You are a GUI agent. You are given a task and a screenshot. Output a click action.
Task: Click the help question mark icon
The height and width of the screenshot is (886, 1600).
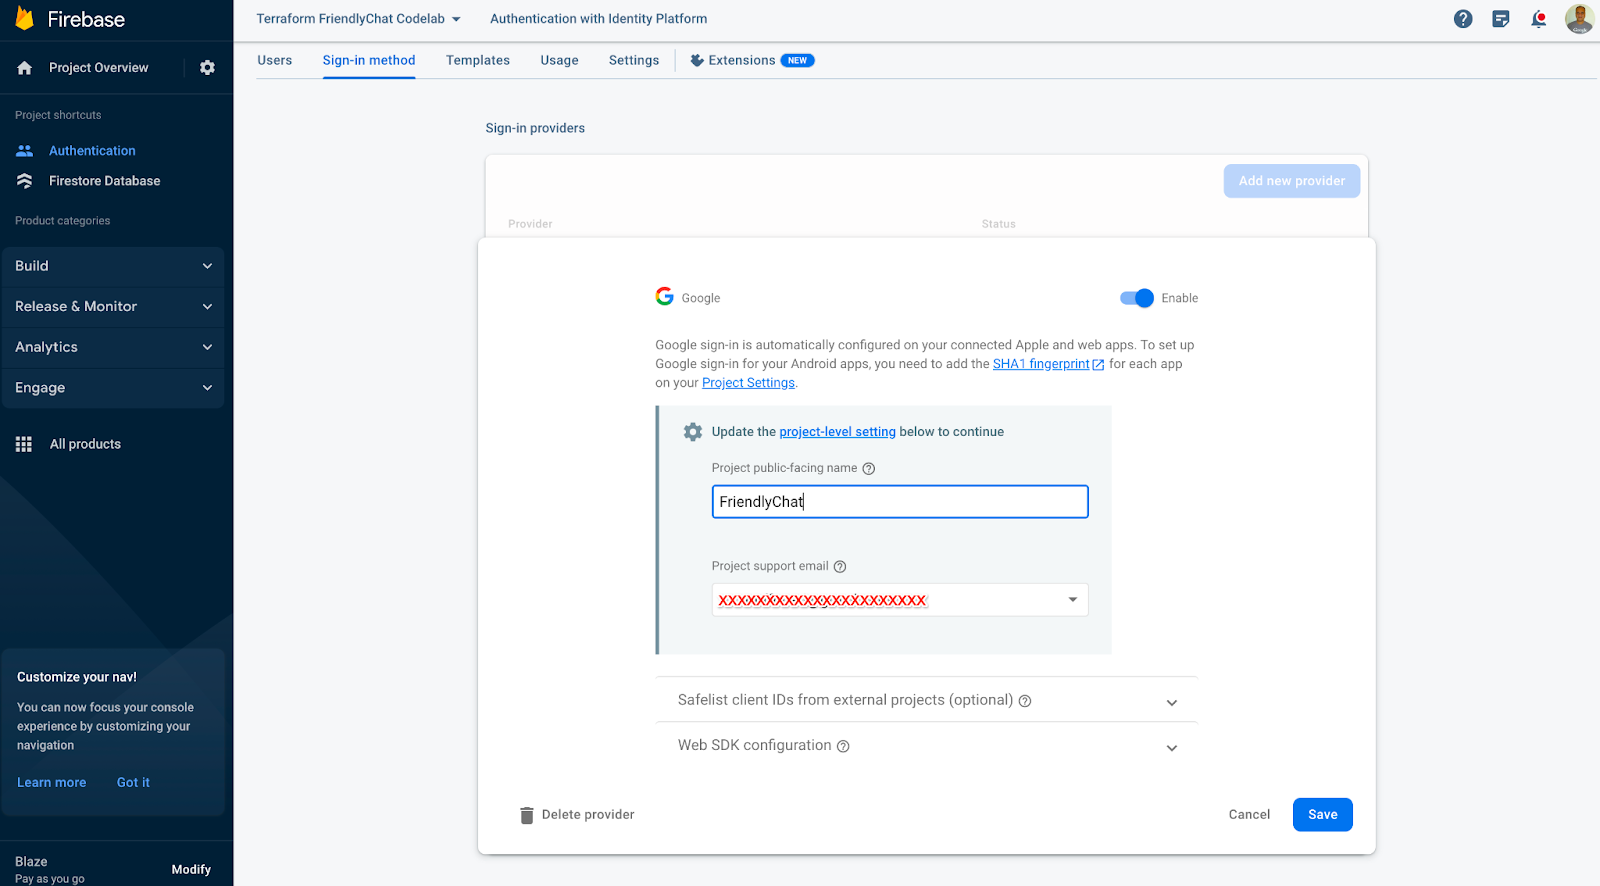(1463, 19)
